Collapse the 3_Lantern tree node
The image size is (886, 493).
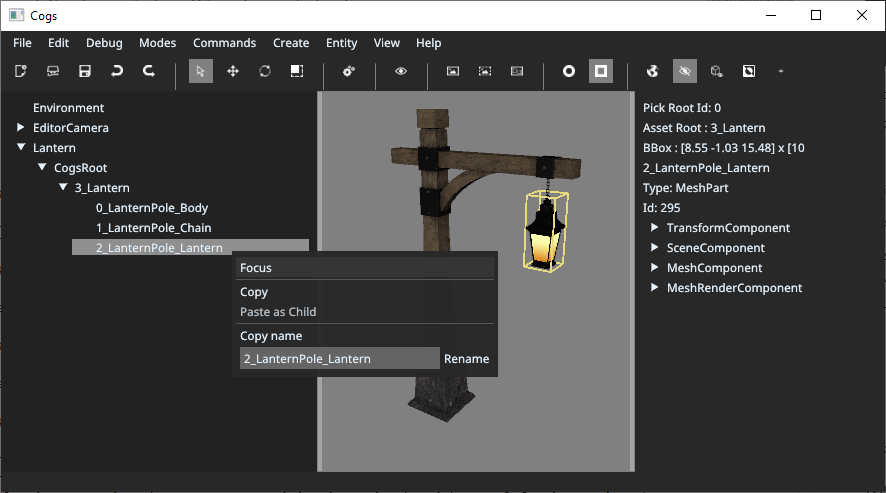(63, 187)
